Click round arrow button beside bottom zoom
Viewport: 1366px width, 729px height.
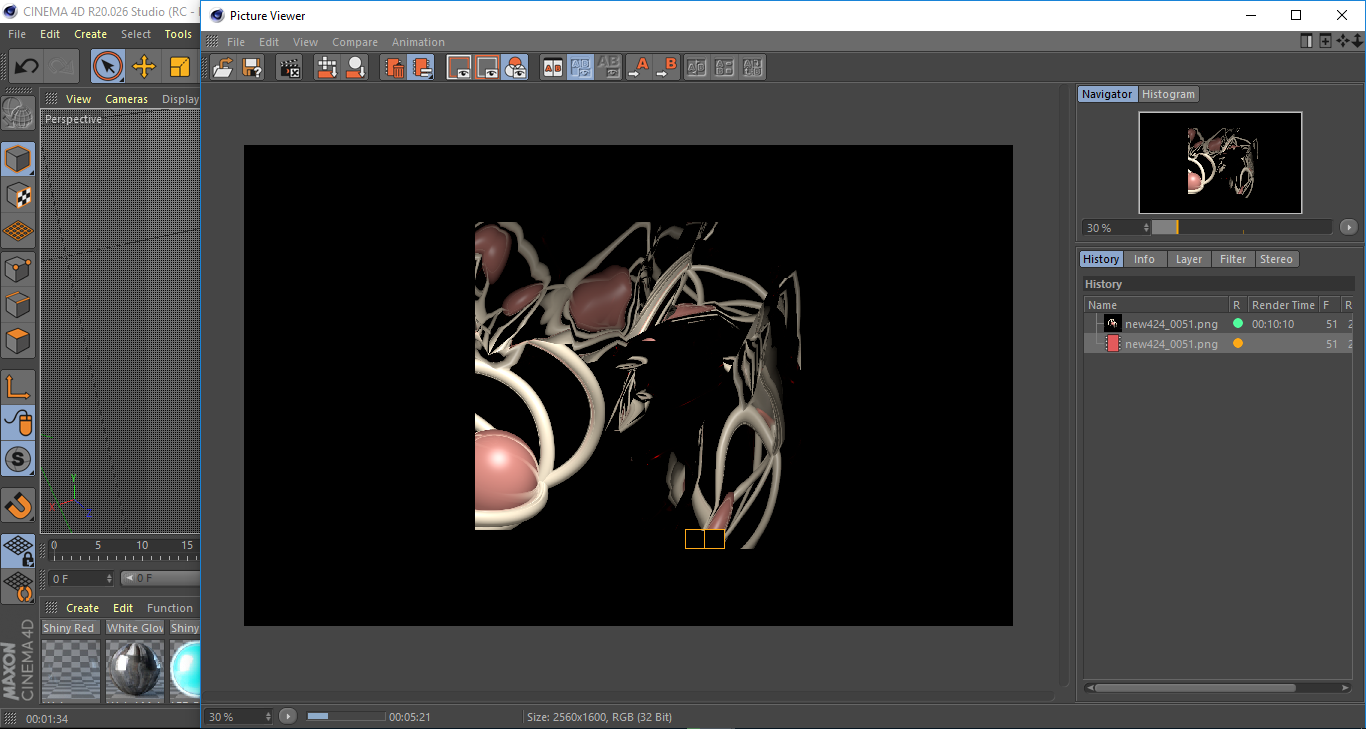pos(288,716)
